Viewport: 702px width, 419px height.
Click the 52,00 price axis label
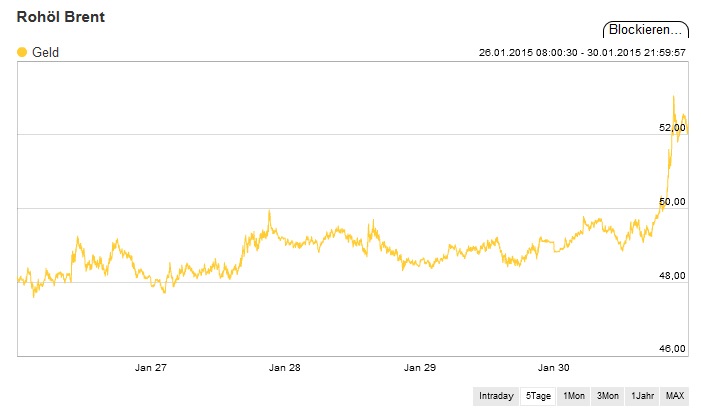click(672, 128)
